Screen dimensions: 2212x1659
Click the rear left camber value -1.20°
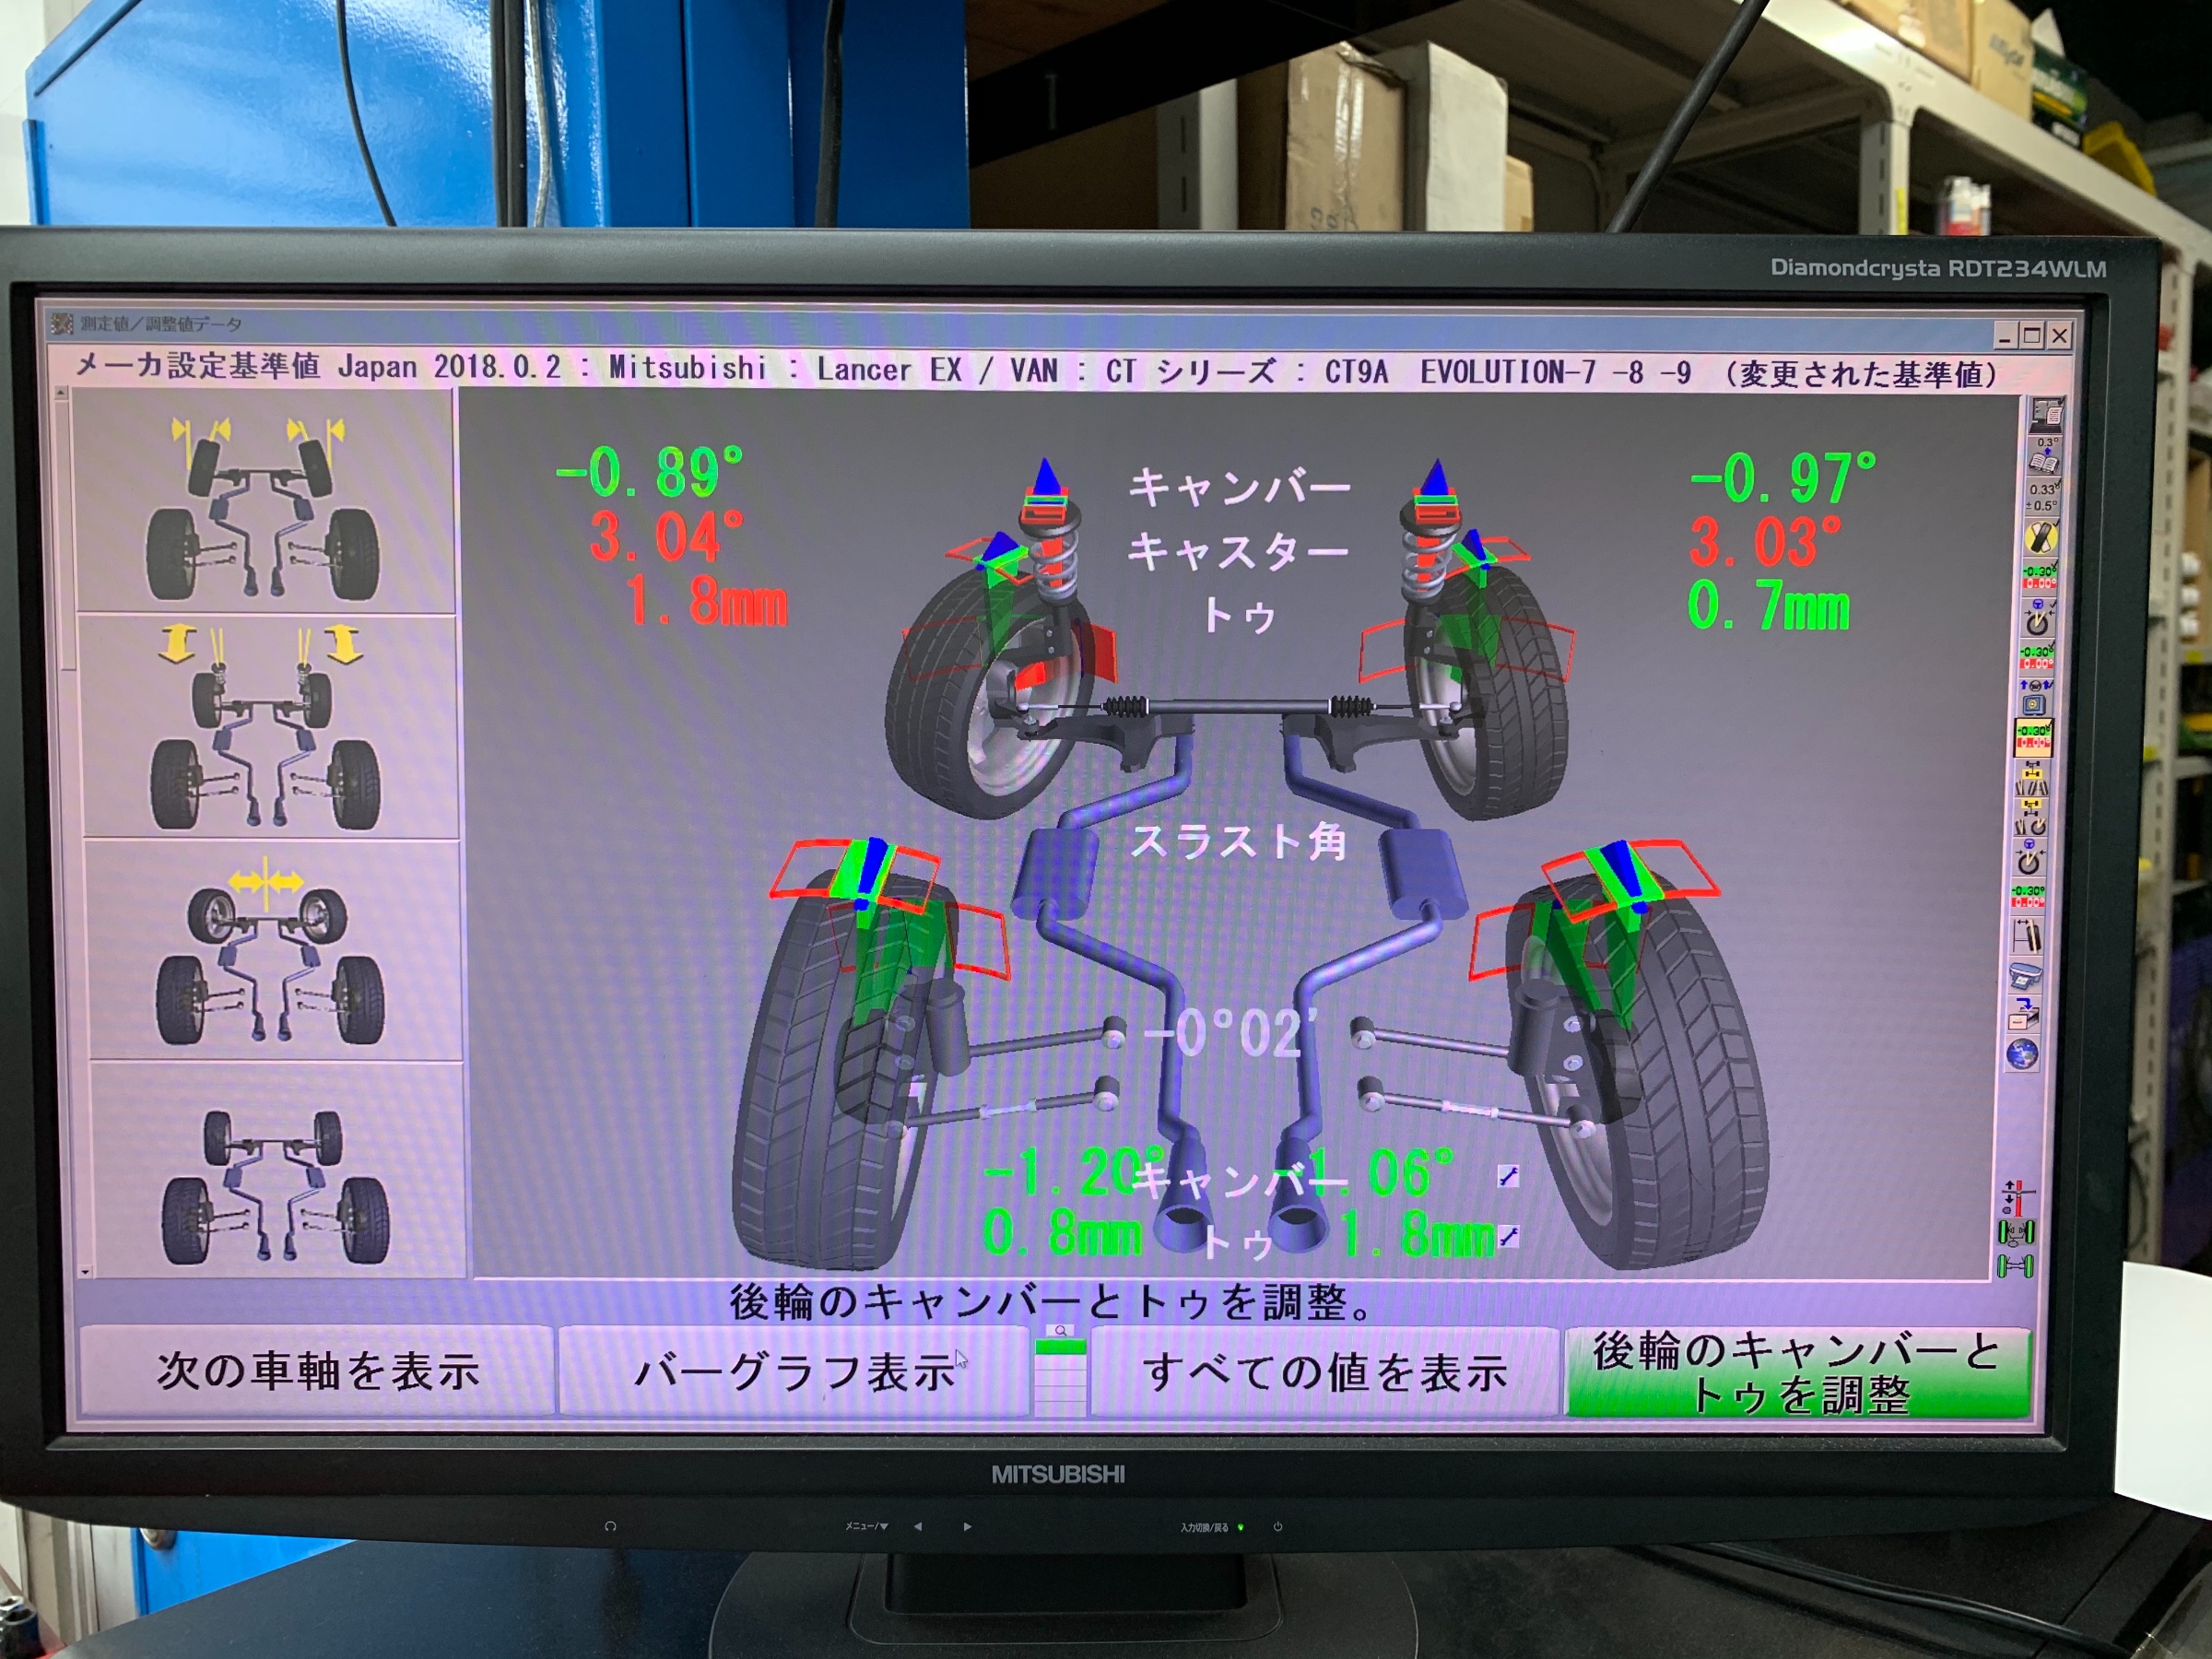pos(1075,1171)
